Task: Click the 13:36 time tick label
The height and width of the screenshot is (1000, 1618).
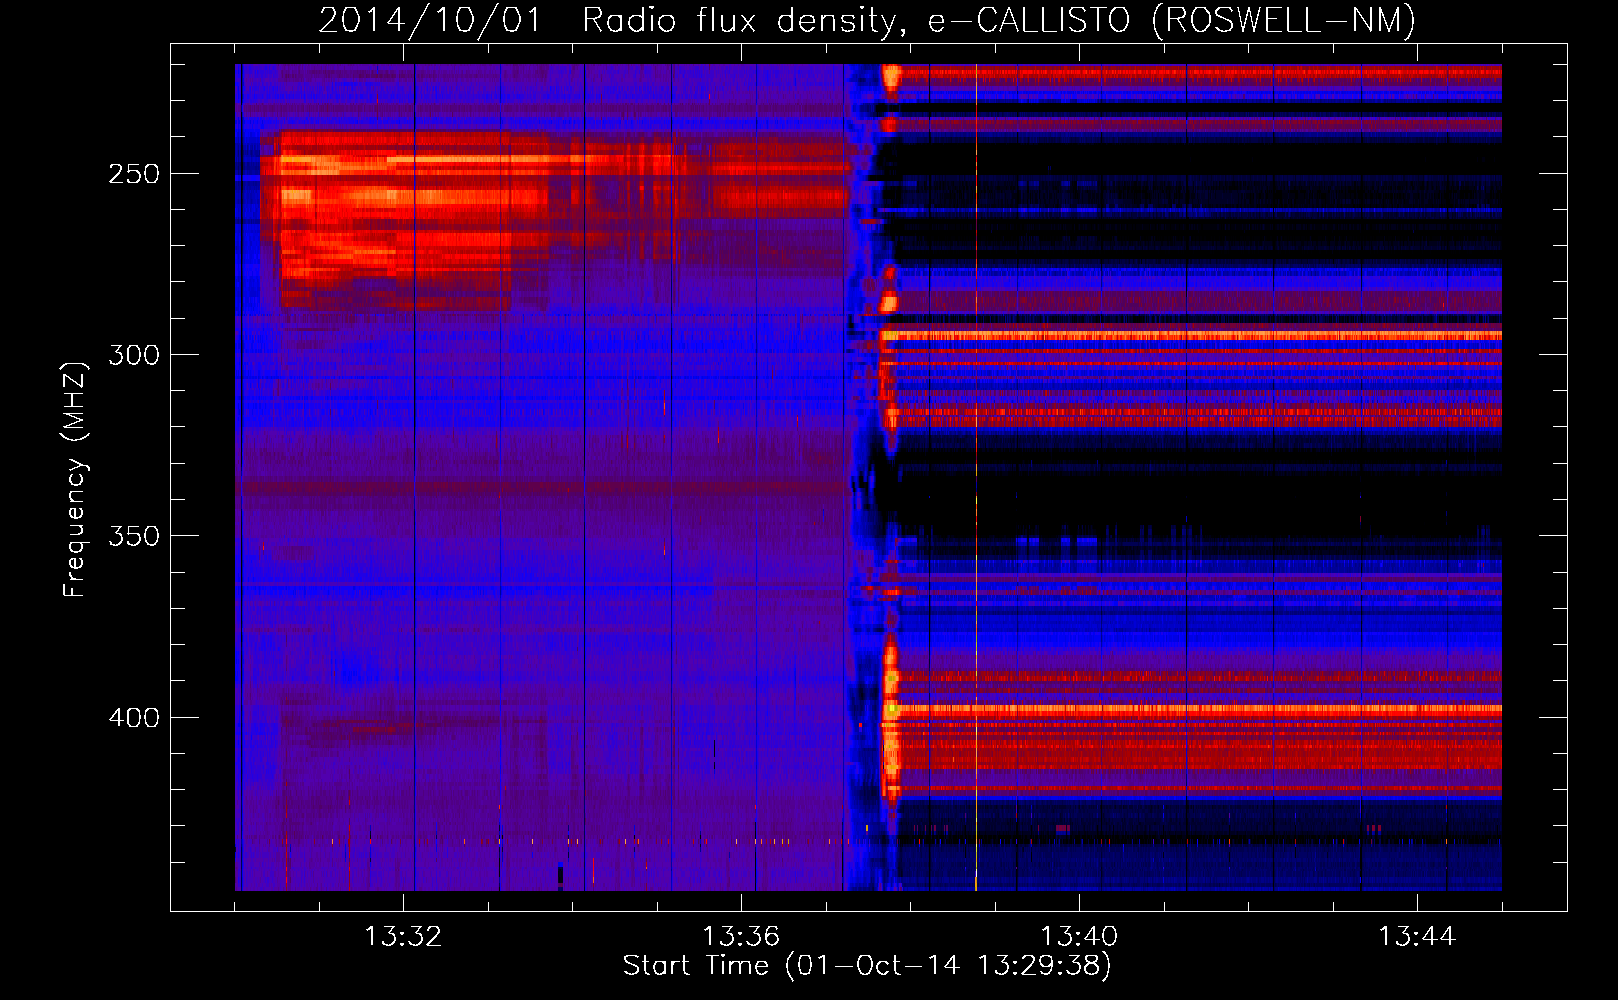Action: point(741,937)
